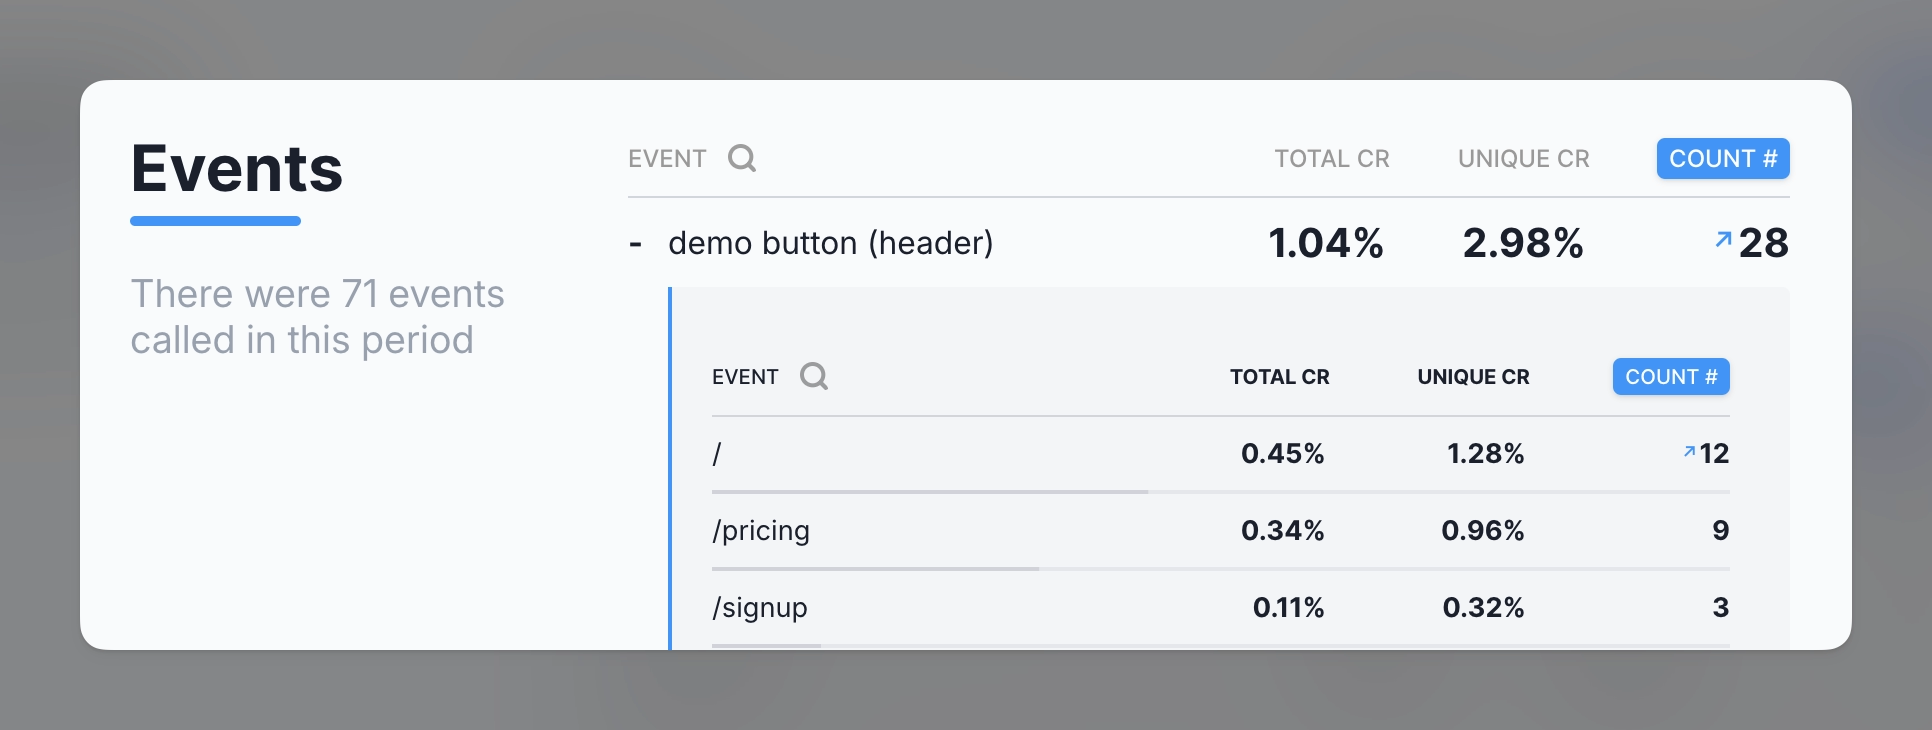
Task: Click the top EVENT column label
Action: point(667,159)
